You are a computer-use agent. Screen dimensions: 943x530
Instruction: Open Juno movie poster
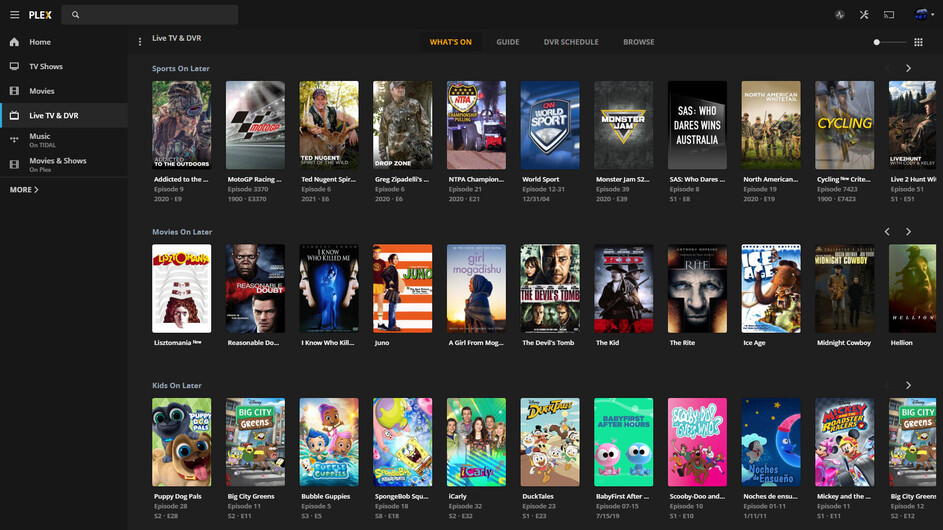tap(402, 289)
